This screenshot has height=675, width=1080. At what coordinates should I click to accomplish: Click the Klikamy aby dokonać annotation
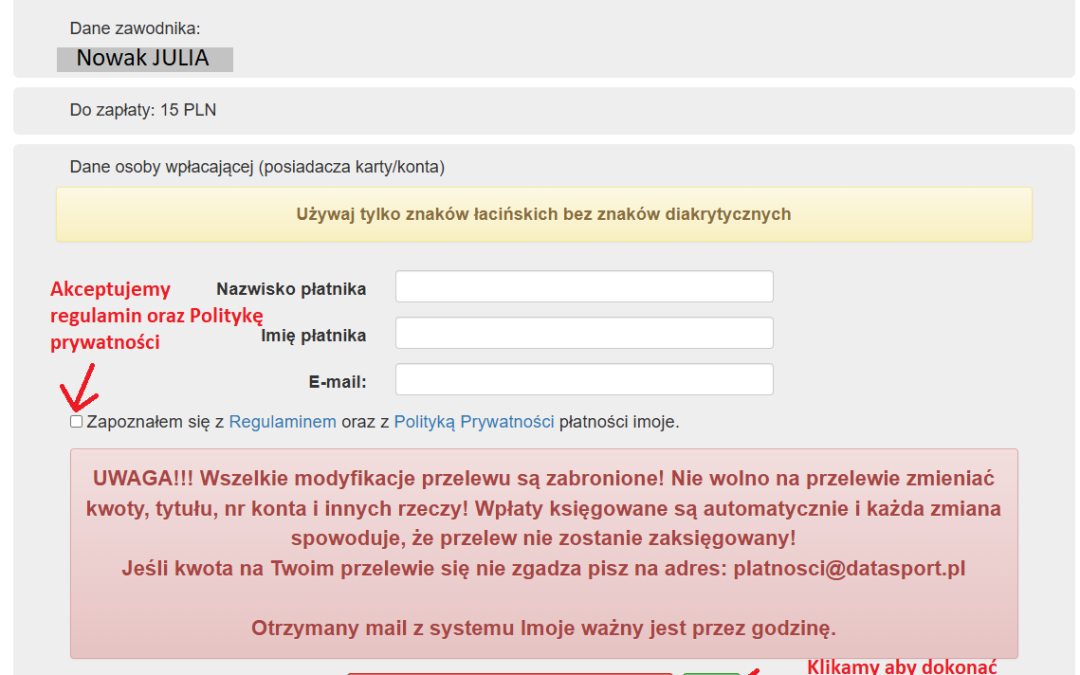pyautogui.click(x=901, y=666)
